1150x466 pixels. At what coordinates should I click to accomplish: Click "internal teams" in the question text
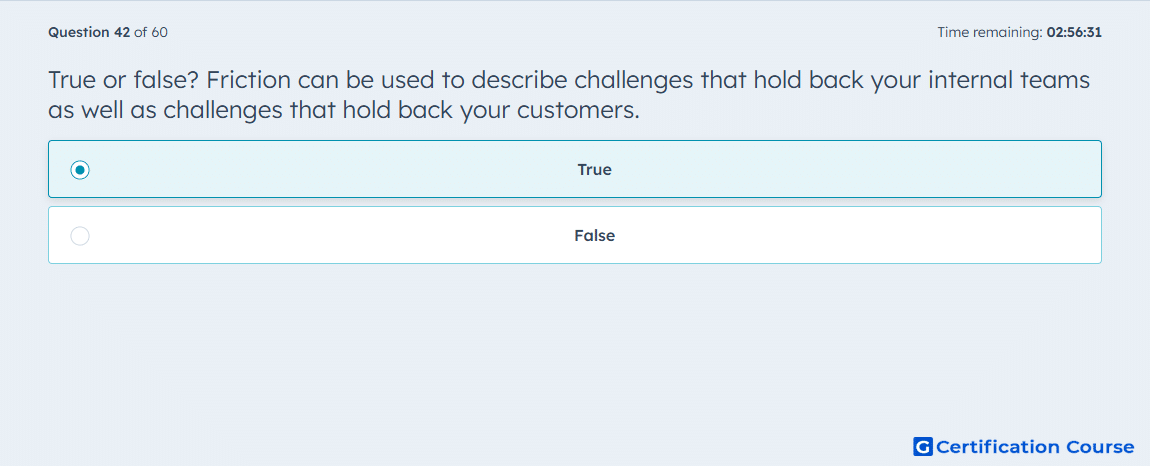pos(1009,80)
